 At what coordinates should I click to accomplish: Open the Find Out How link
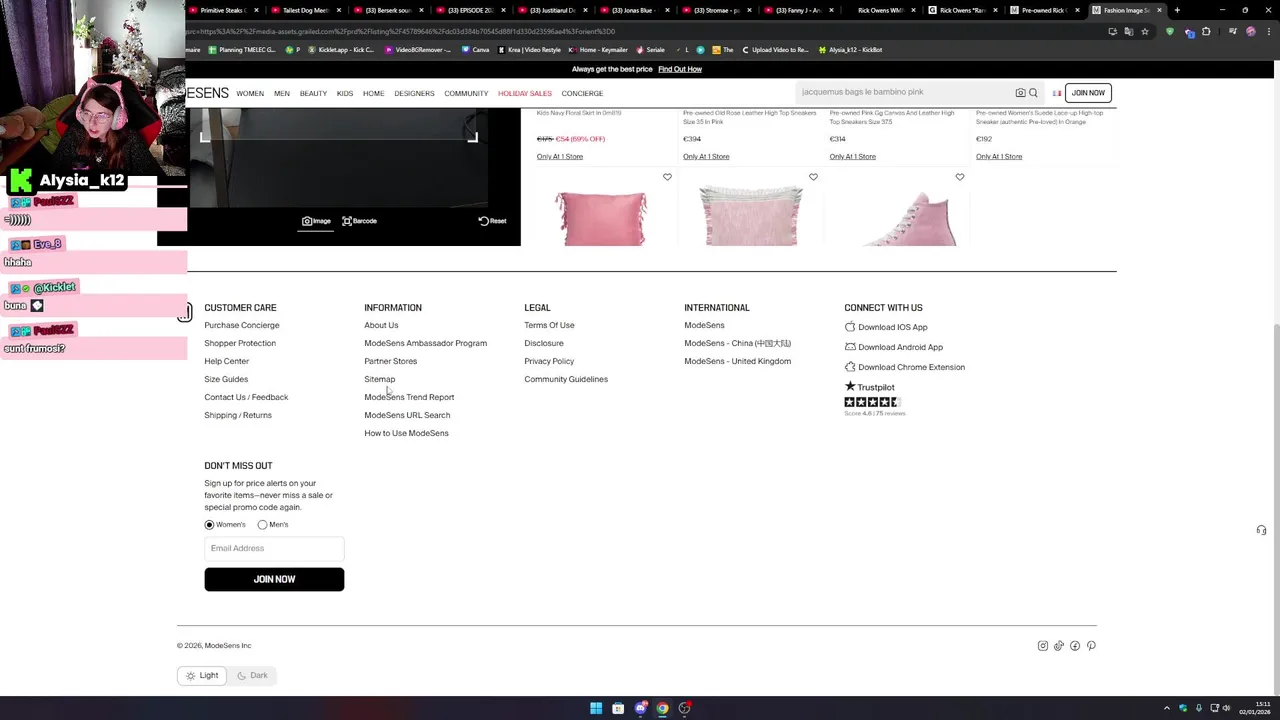pyautogui.click(x=680, y=69)
